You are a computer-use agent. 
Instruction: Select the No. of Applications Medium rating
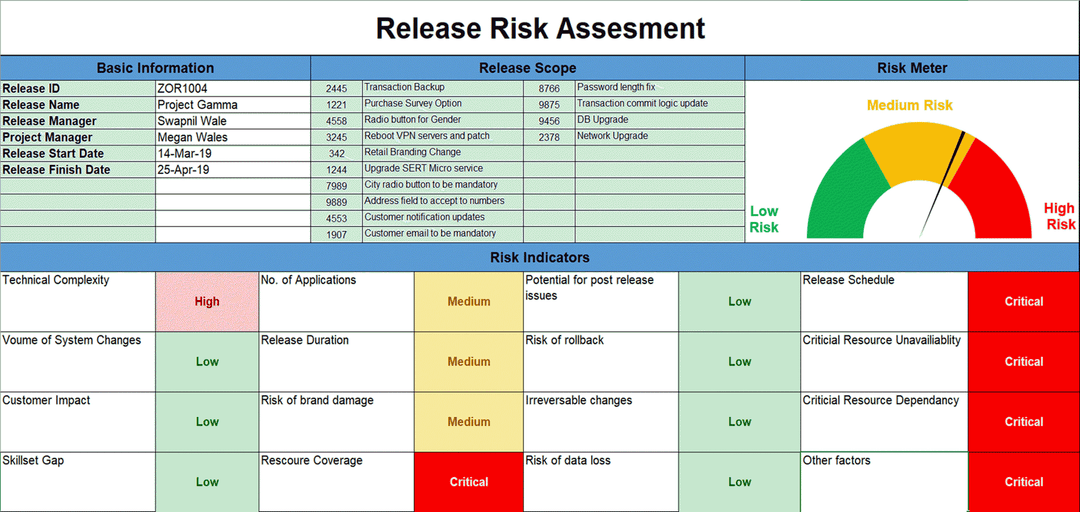(468, 301)
